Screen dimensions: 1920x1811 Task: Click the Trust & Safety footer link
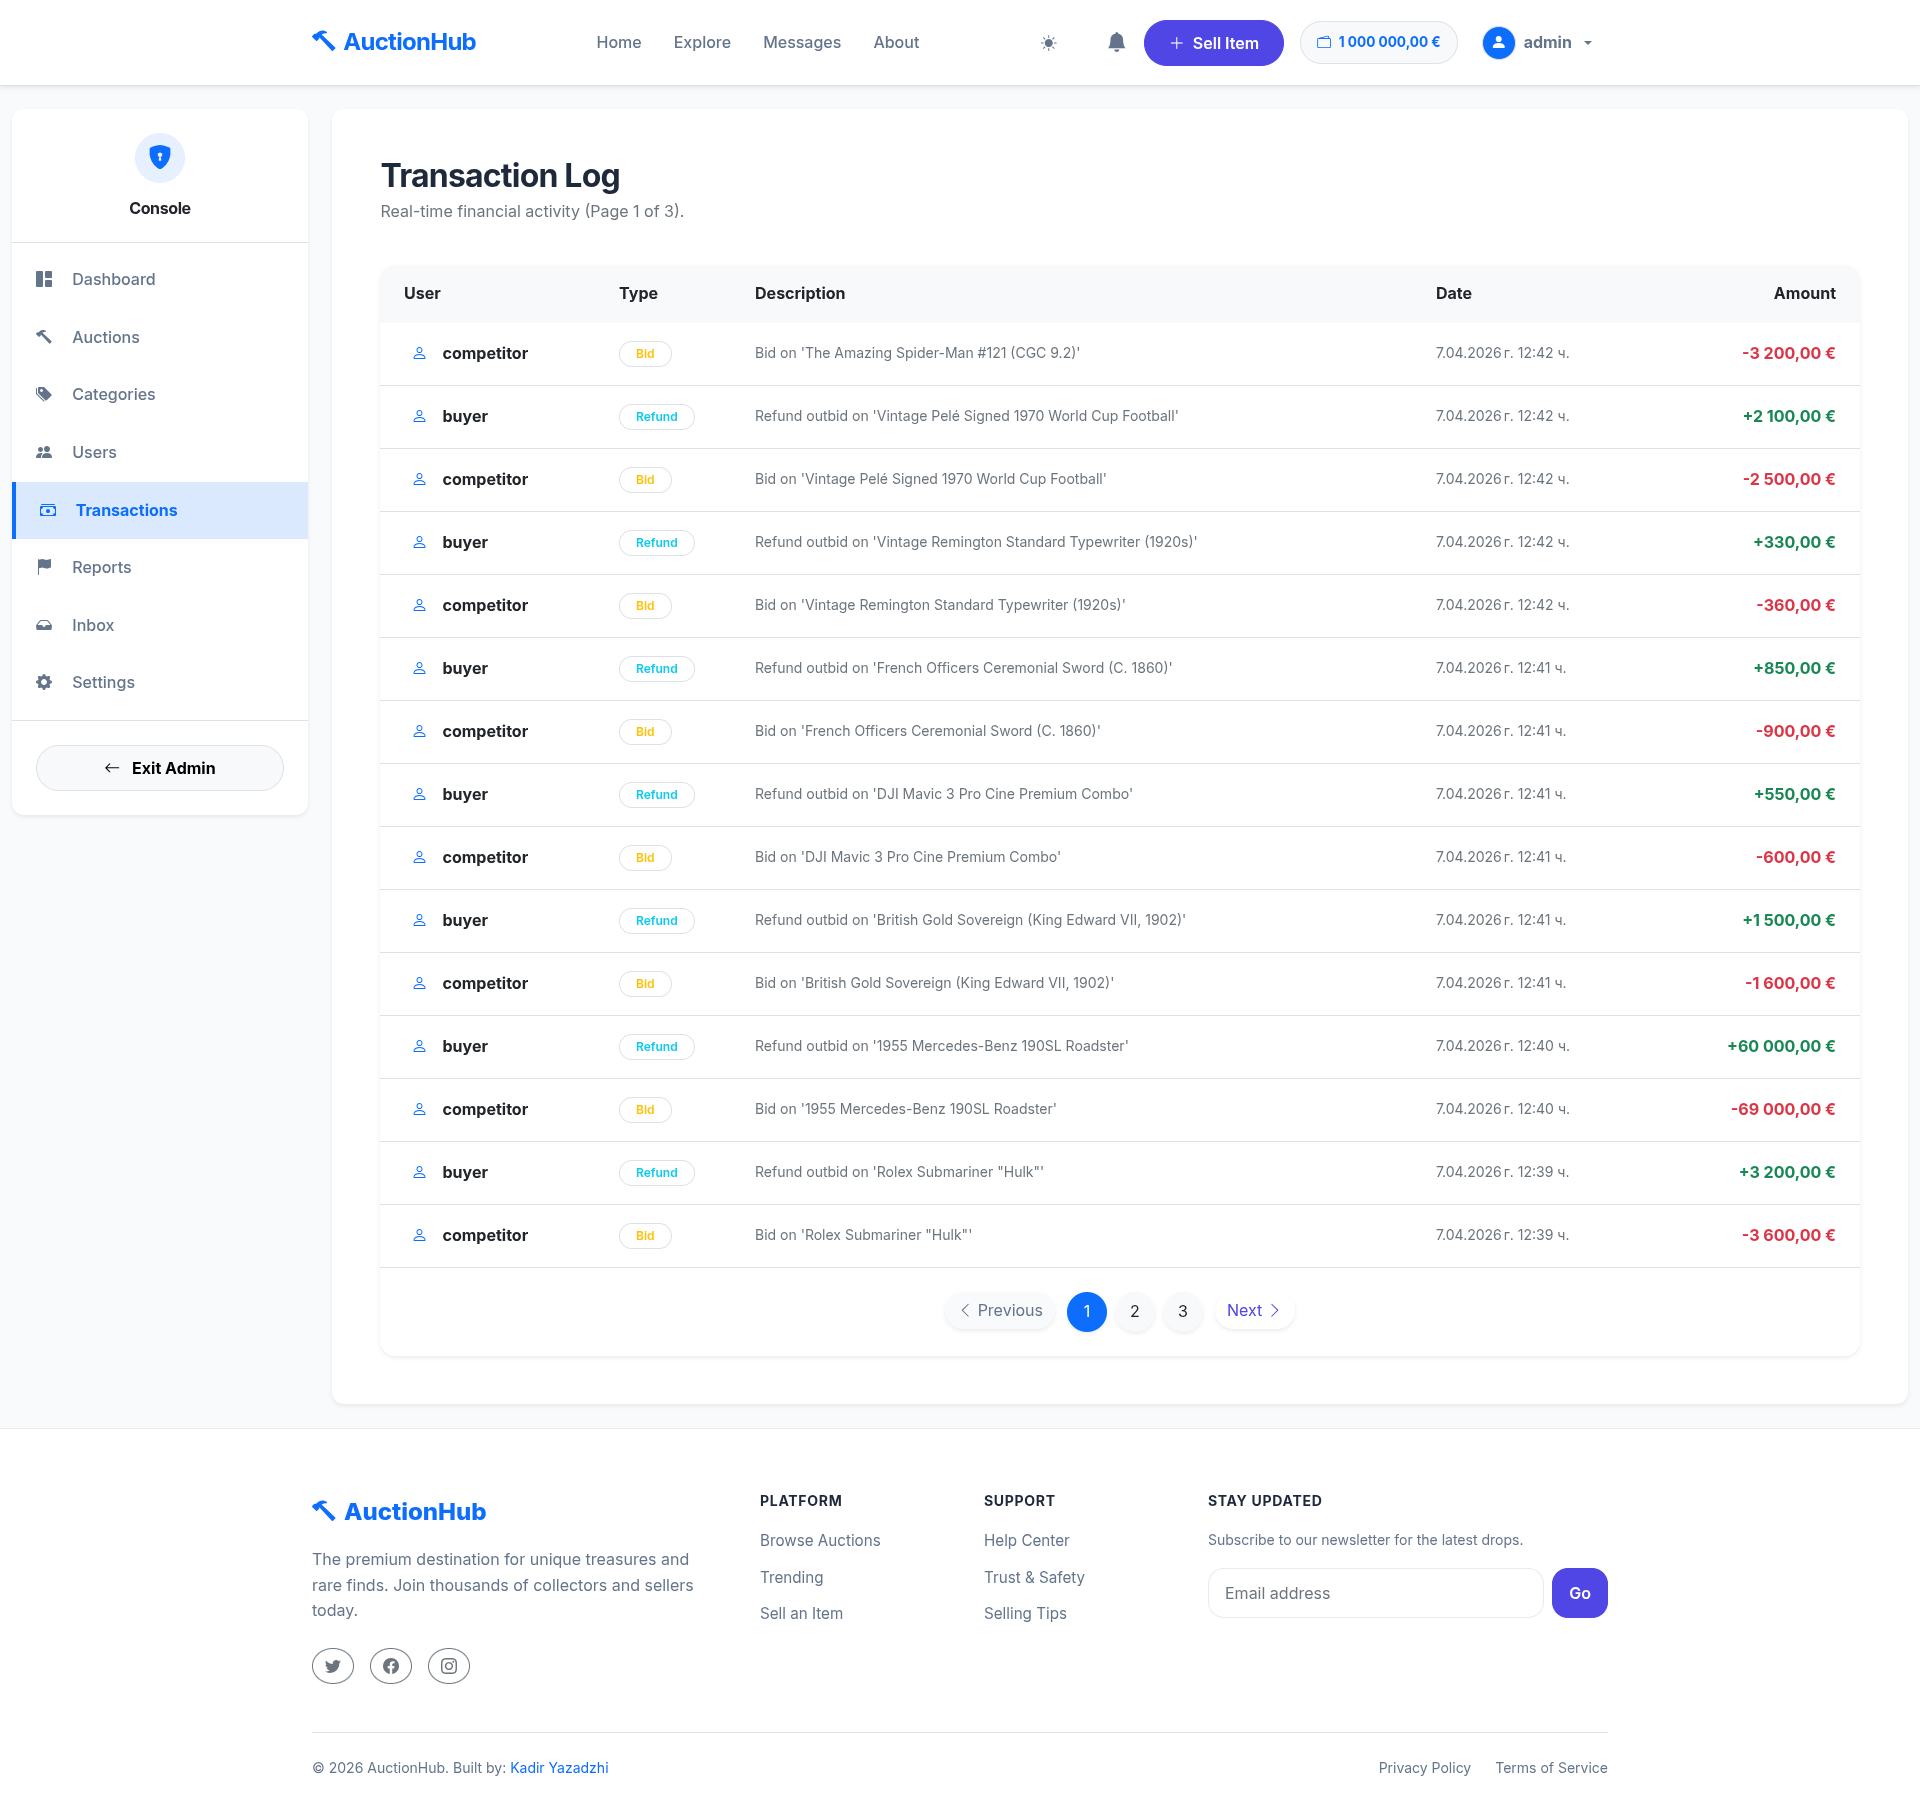(1034, 1577)
